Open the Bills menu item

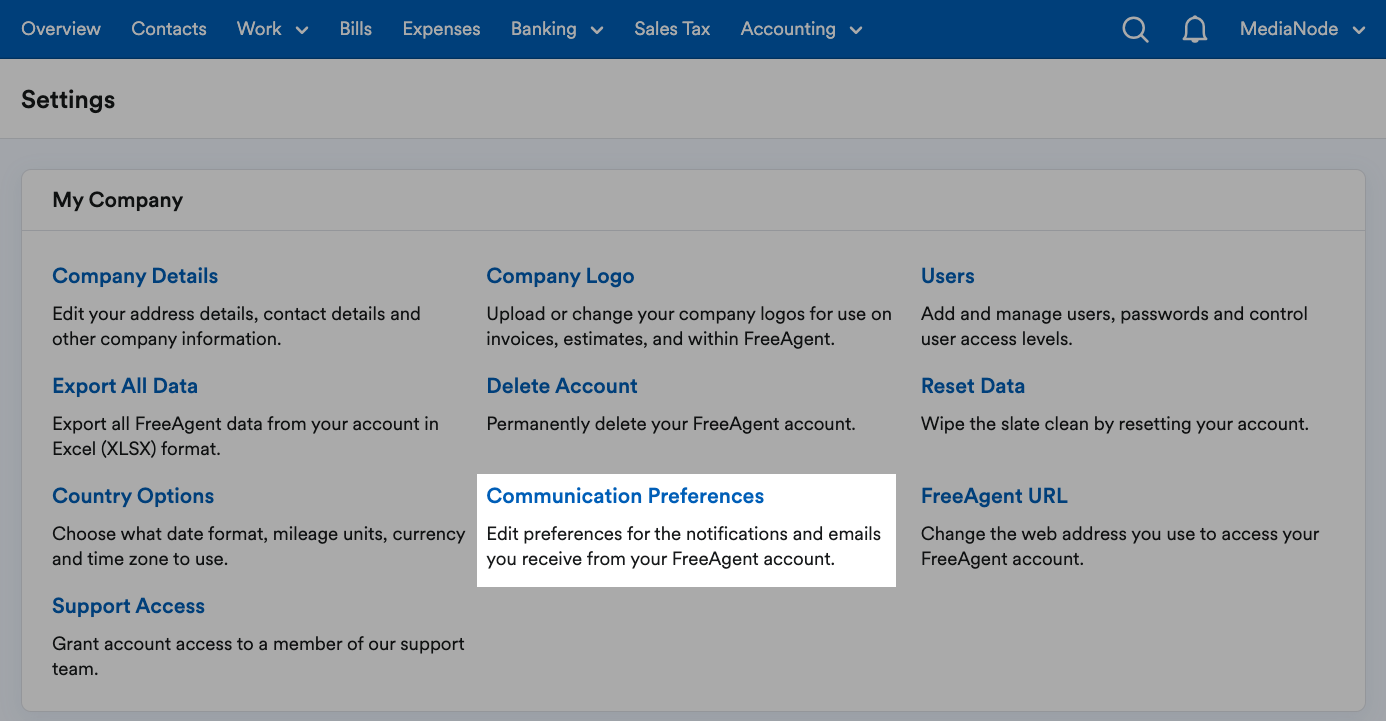pos(356,29)
